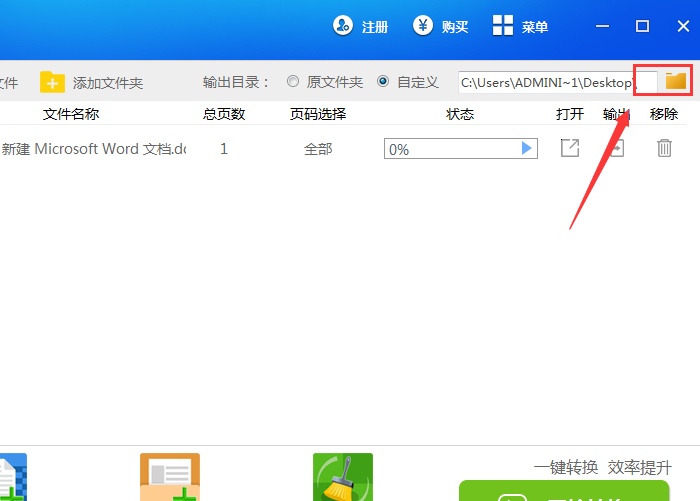Select the 新建 Microsoft Word 文档 file row
700x501 pixels.
[94, 149]
